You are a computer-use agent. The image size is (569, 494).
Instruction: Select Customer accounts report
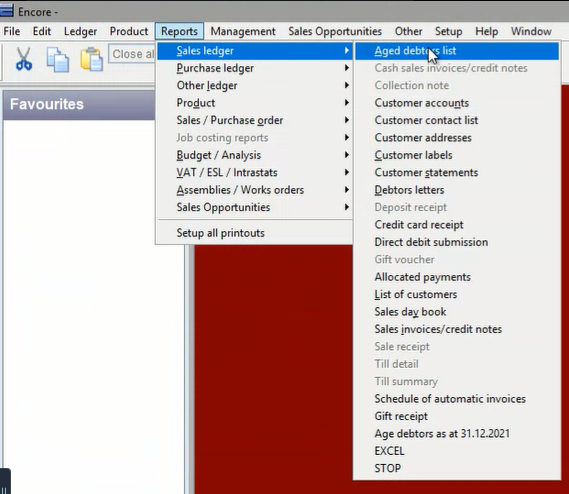[457, 103]
